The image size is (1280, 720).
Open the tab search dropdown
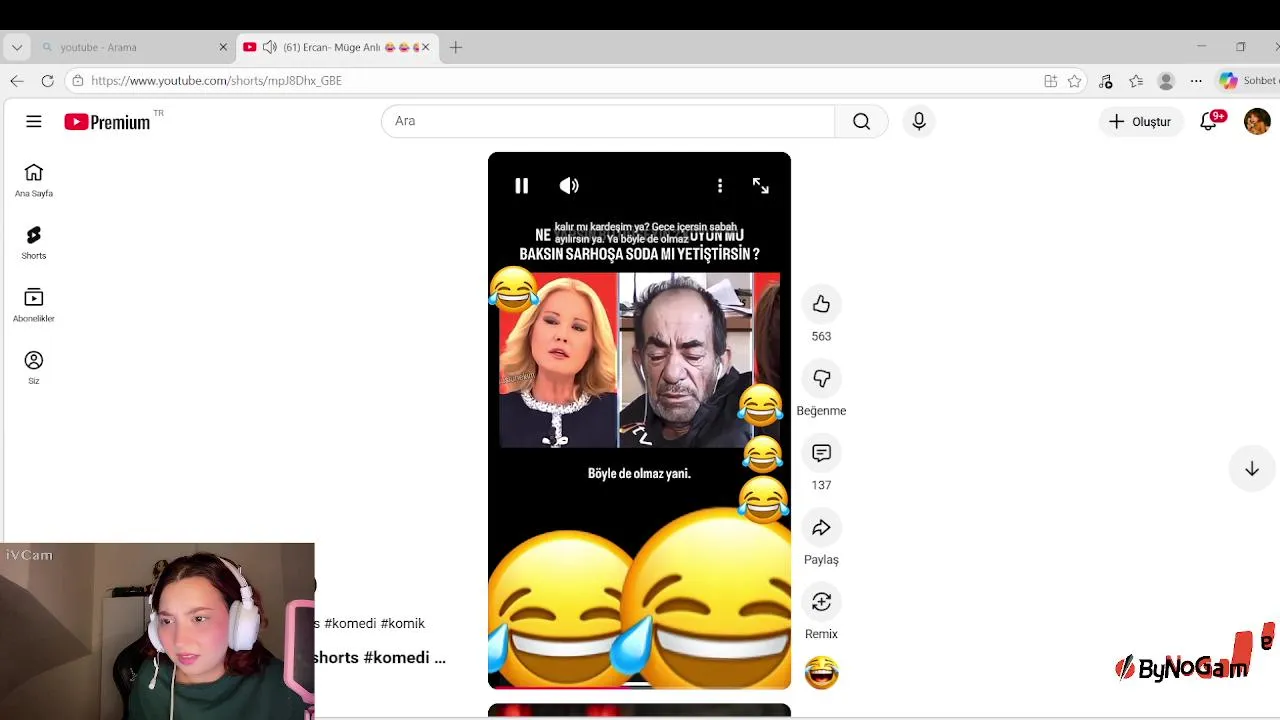(16, 47)
